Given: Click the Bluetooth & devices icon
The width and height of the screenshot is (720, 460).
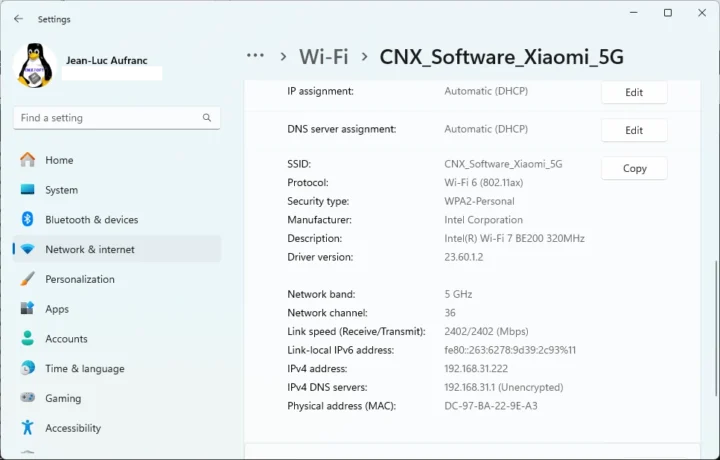Looking at the screenshot, I should click(x=28, y=219).
